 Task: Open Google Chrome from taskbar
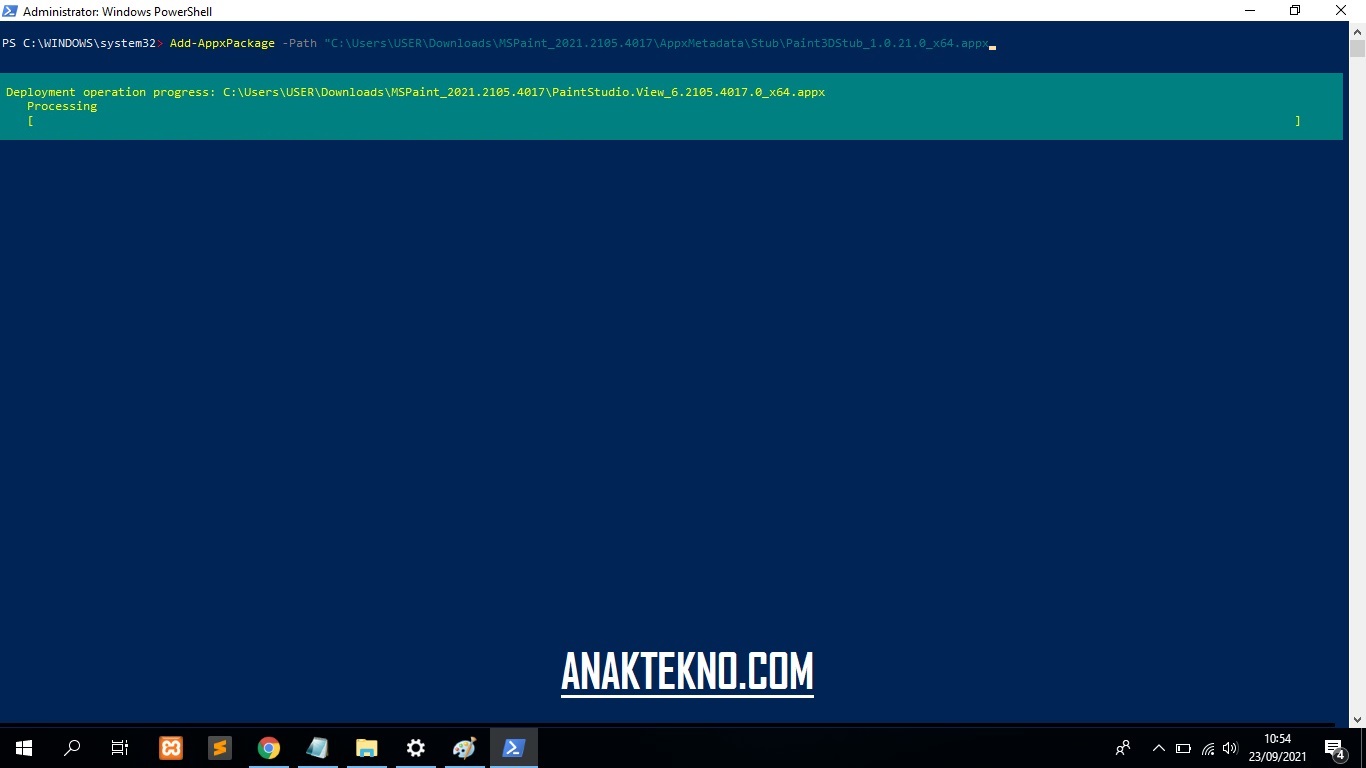(x=268, y=748)
